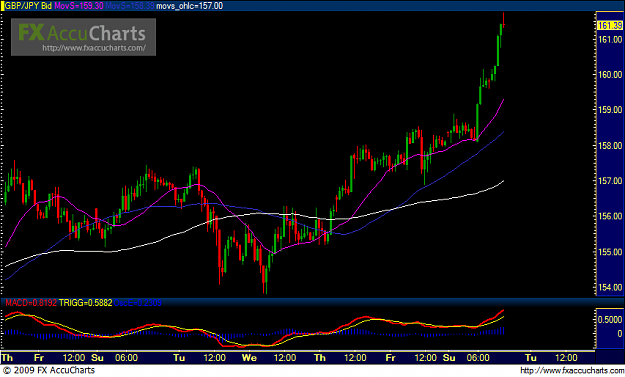
Task: Select the magenta MovS=159.30 indicator label
Action: [79, 6]
